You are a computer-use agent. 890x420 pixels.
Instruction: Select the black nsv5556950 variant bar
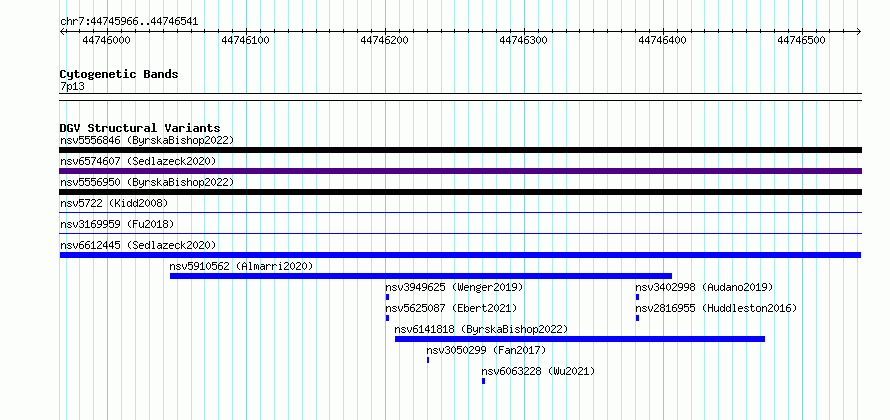[x=460, y=192]
